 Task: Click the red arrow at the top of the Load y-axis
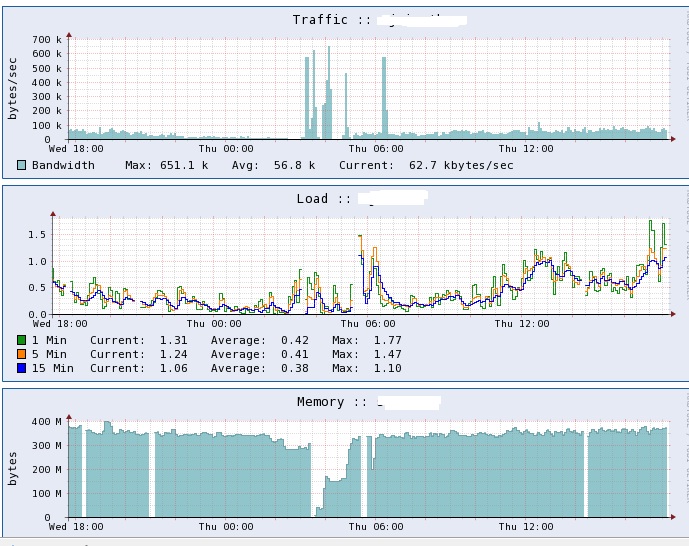point(53,214)
